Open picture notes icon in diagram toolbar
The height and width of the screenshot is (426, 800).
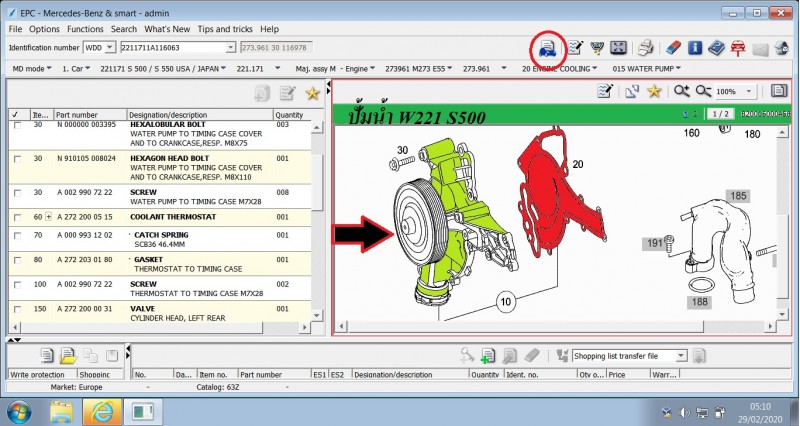tap(605, 91)
